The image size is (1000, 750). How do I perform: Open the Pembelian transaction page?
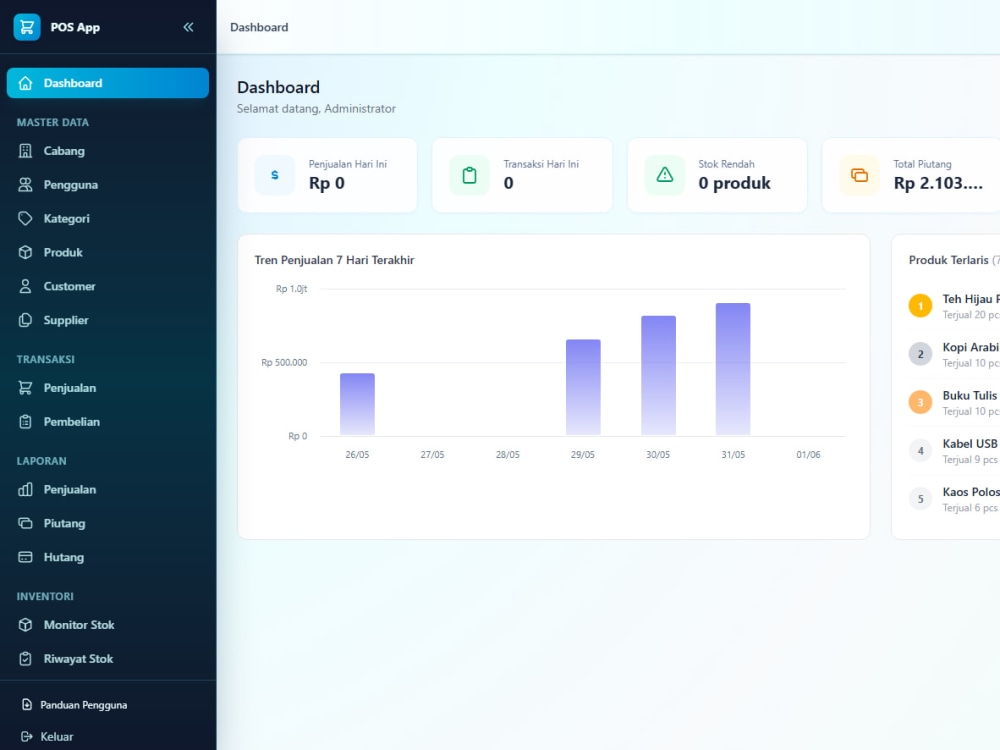click(108, 422)
